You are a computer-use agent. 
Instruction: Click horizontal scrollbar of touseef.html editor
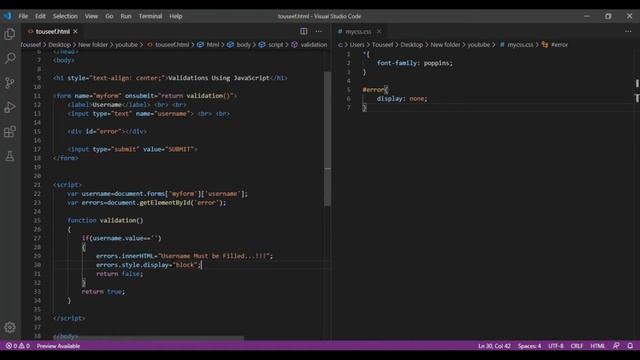tap(149, 338)
